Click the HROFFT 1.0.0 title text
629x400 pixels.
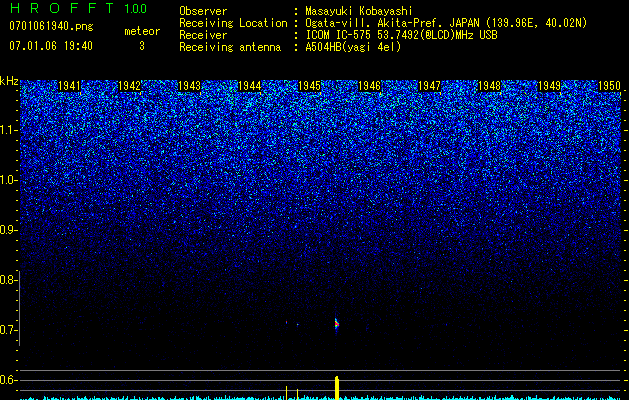click(x=78, y=8)
